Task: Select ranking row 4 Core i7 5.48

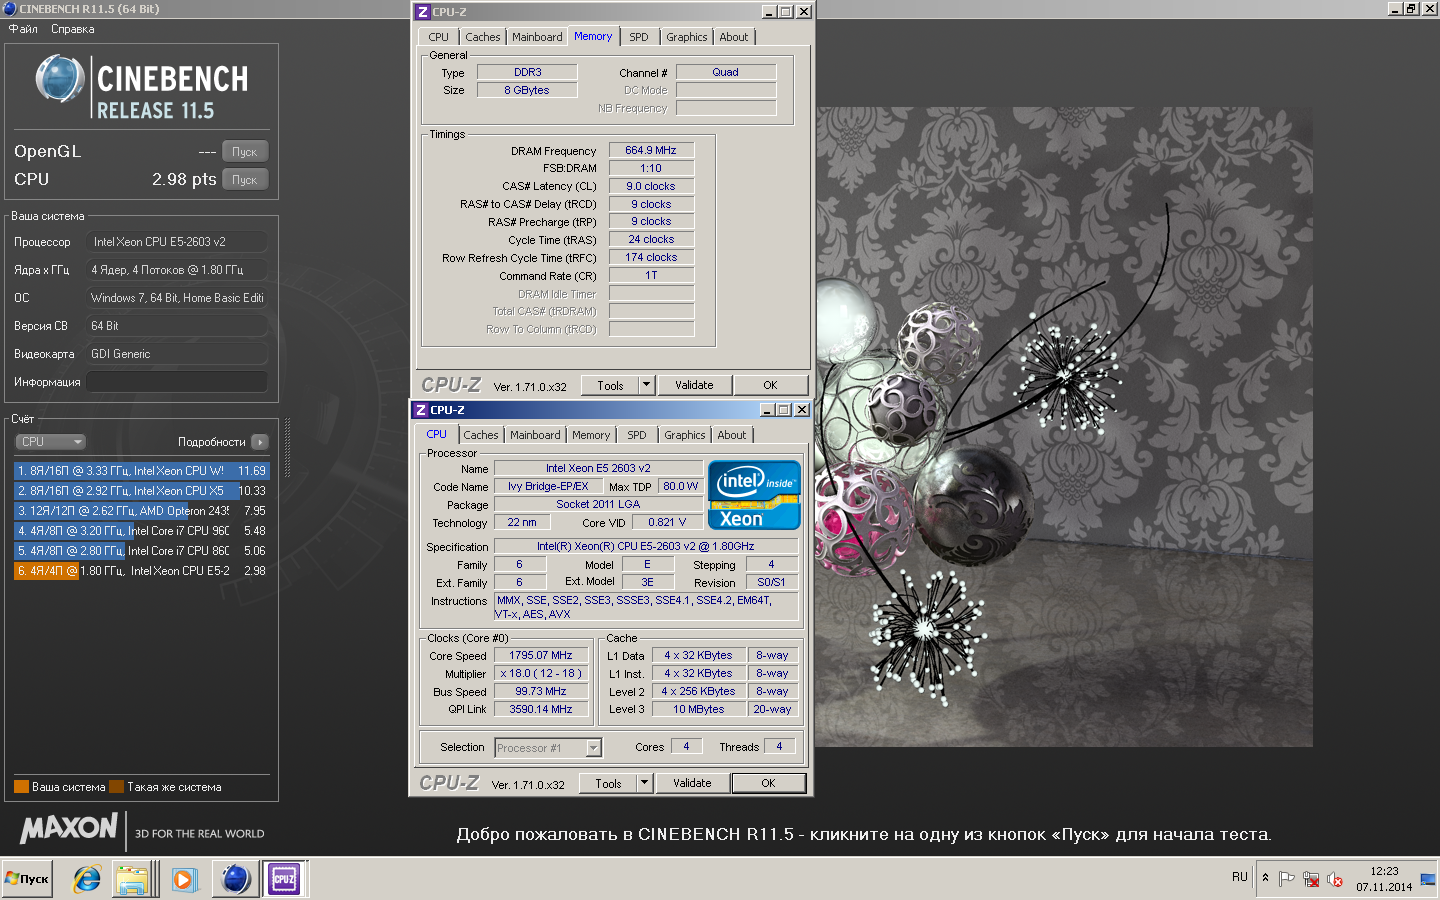Action: [141, 531]
